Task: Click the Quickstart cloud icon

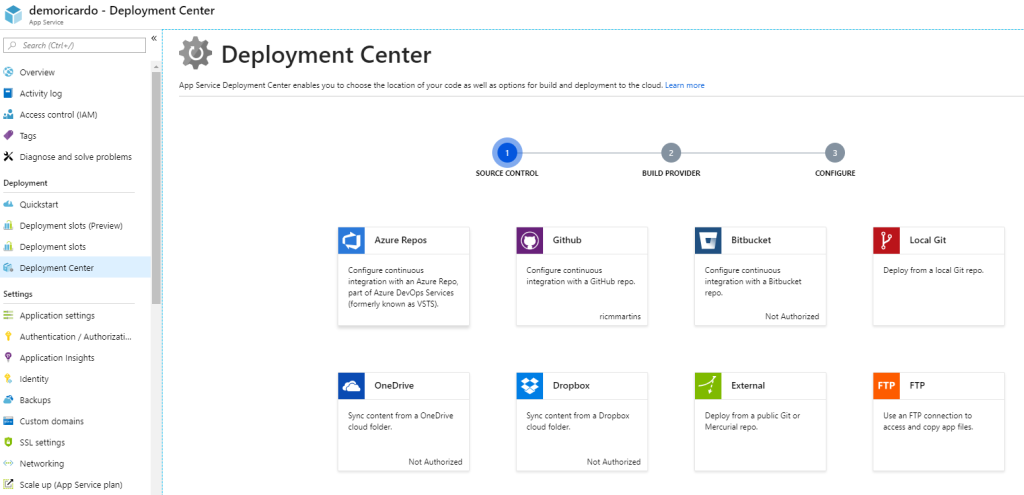Action: pos(8,204)
